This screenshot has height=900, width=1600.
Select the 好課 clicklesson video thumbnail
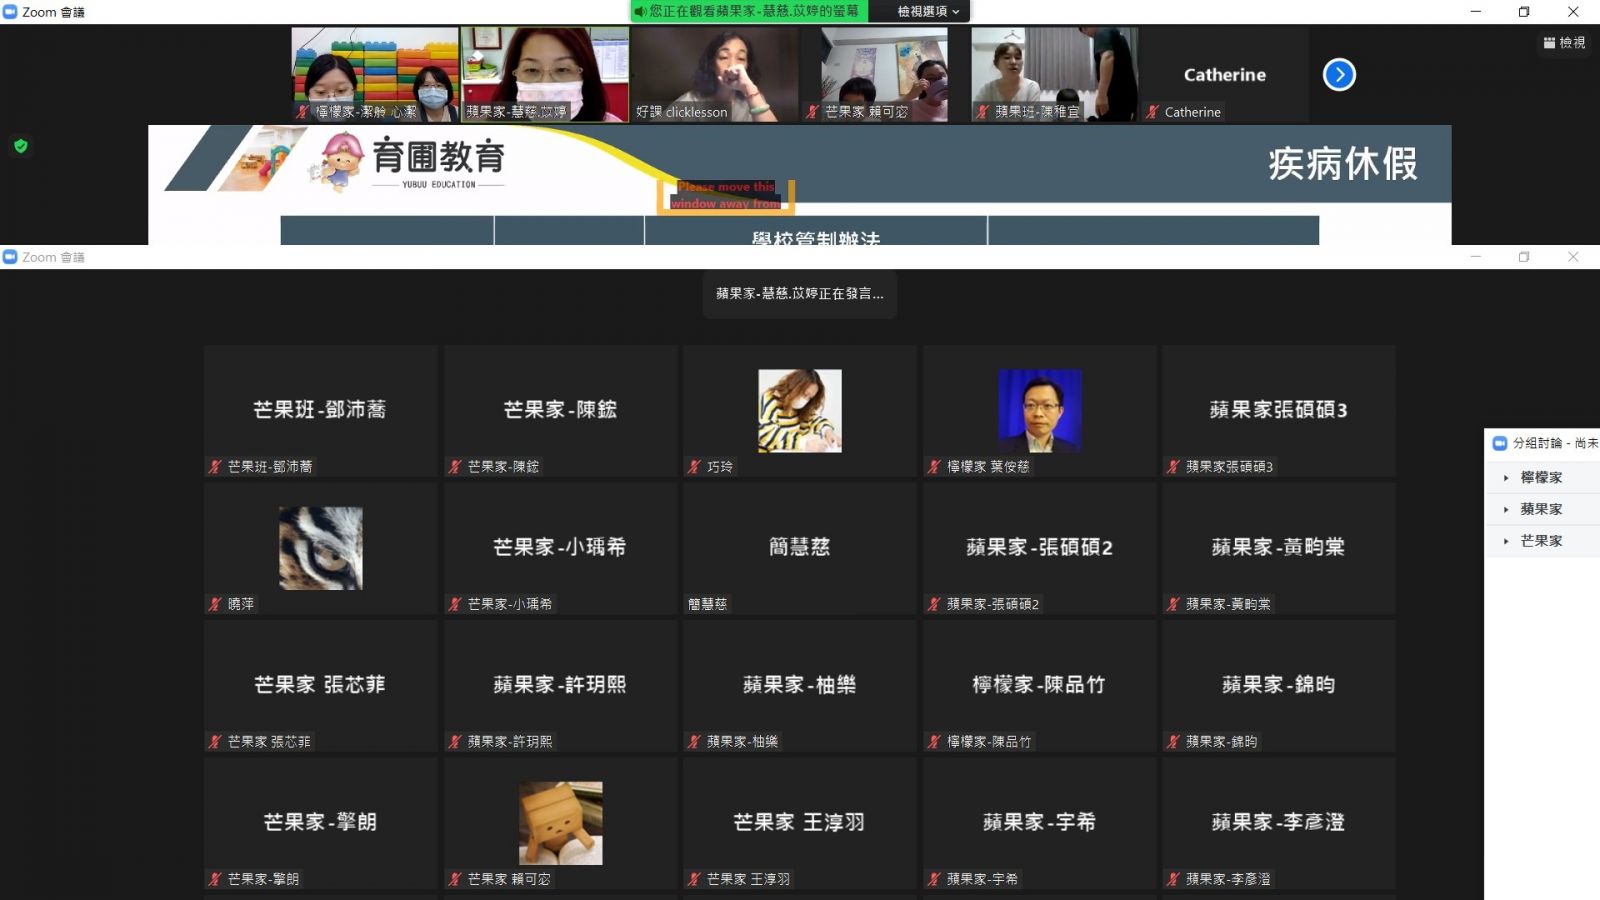click(x=715, y=75)
